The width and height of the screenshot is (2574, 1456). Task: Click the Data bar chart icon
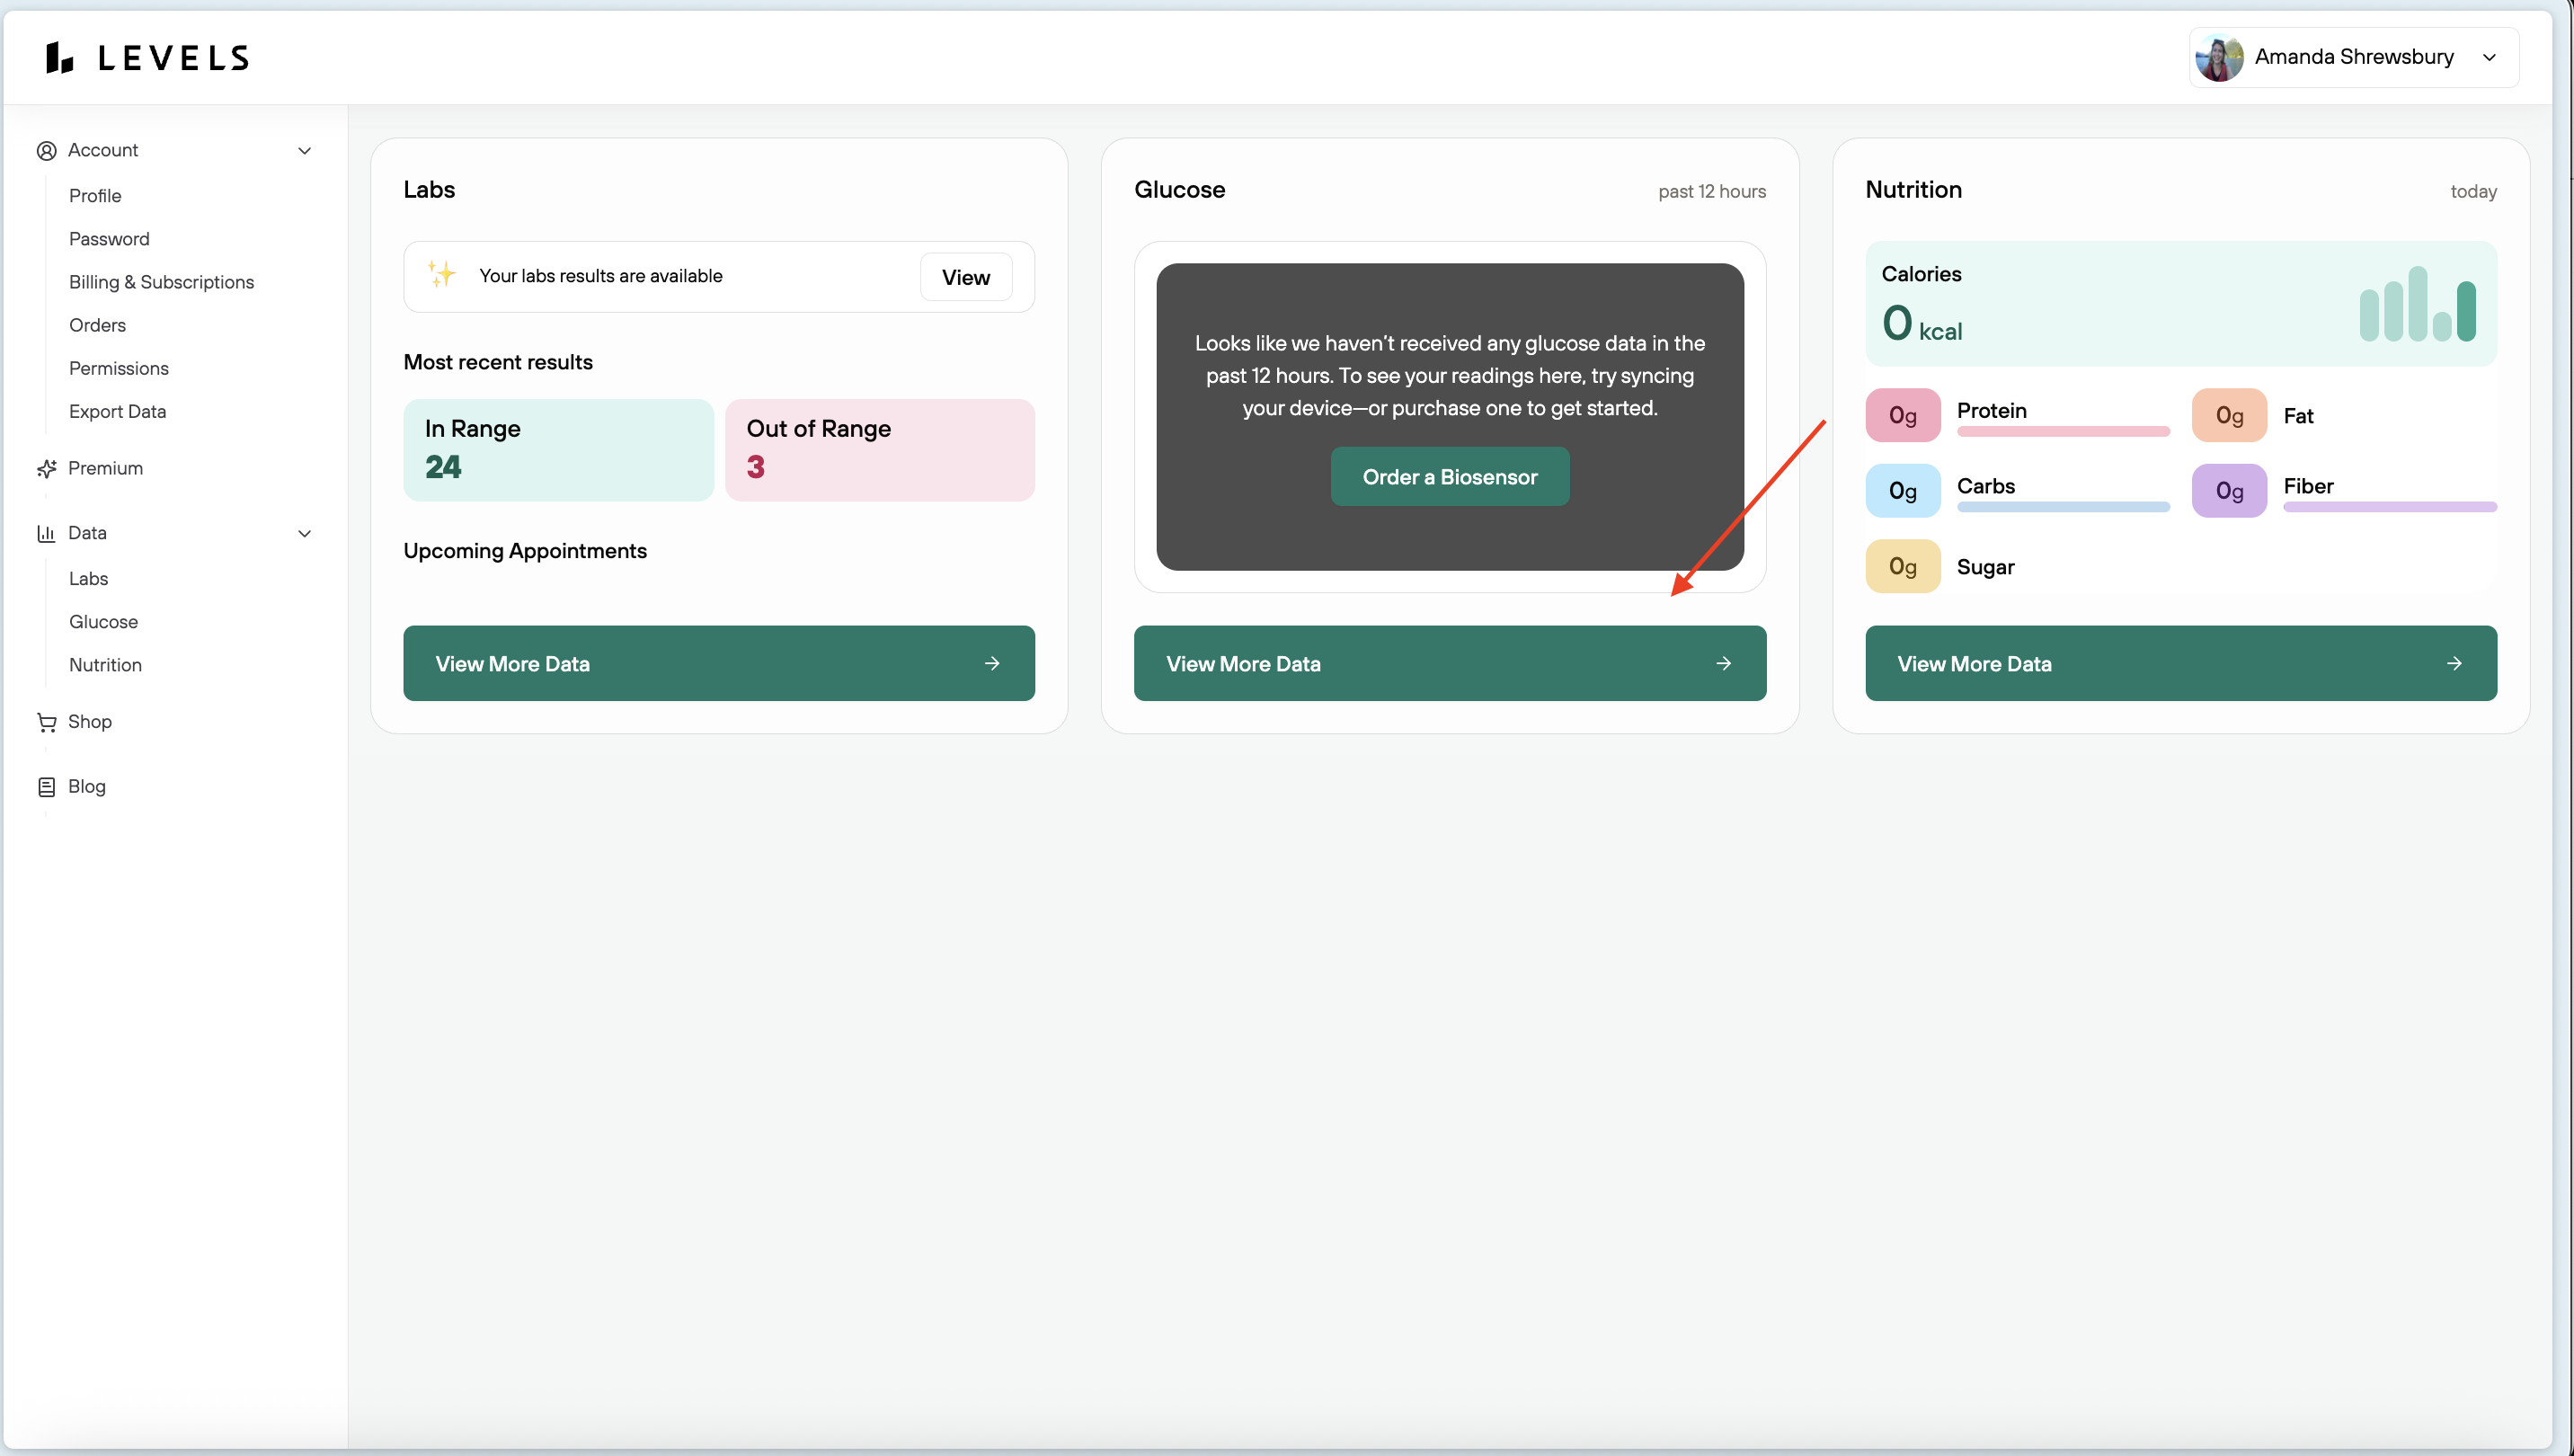pyautogui.click(x=46, y=533)
